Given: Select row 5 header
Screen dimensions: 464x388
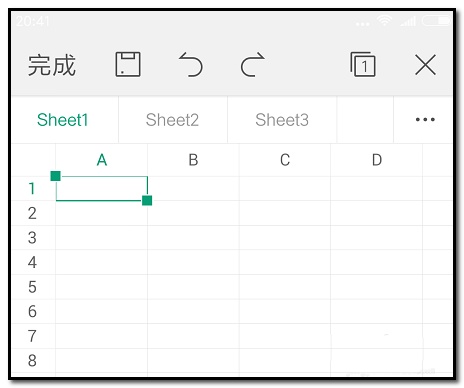Looking at the screenshot, I should click(x=32, y=287).
